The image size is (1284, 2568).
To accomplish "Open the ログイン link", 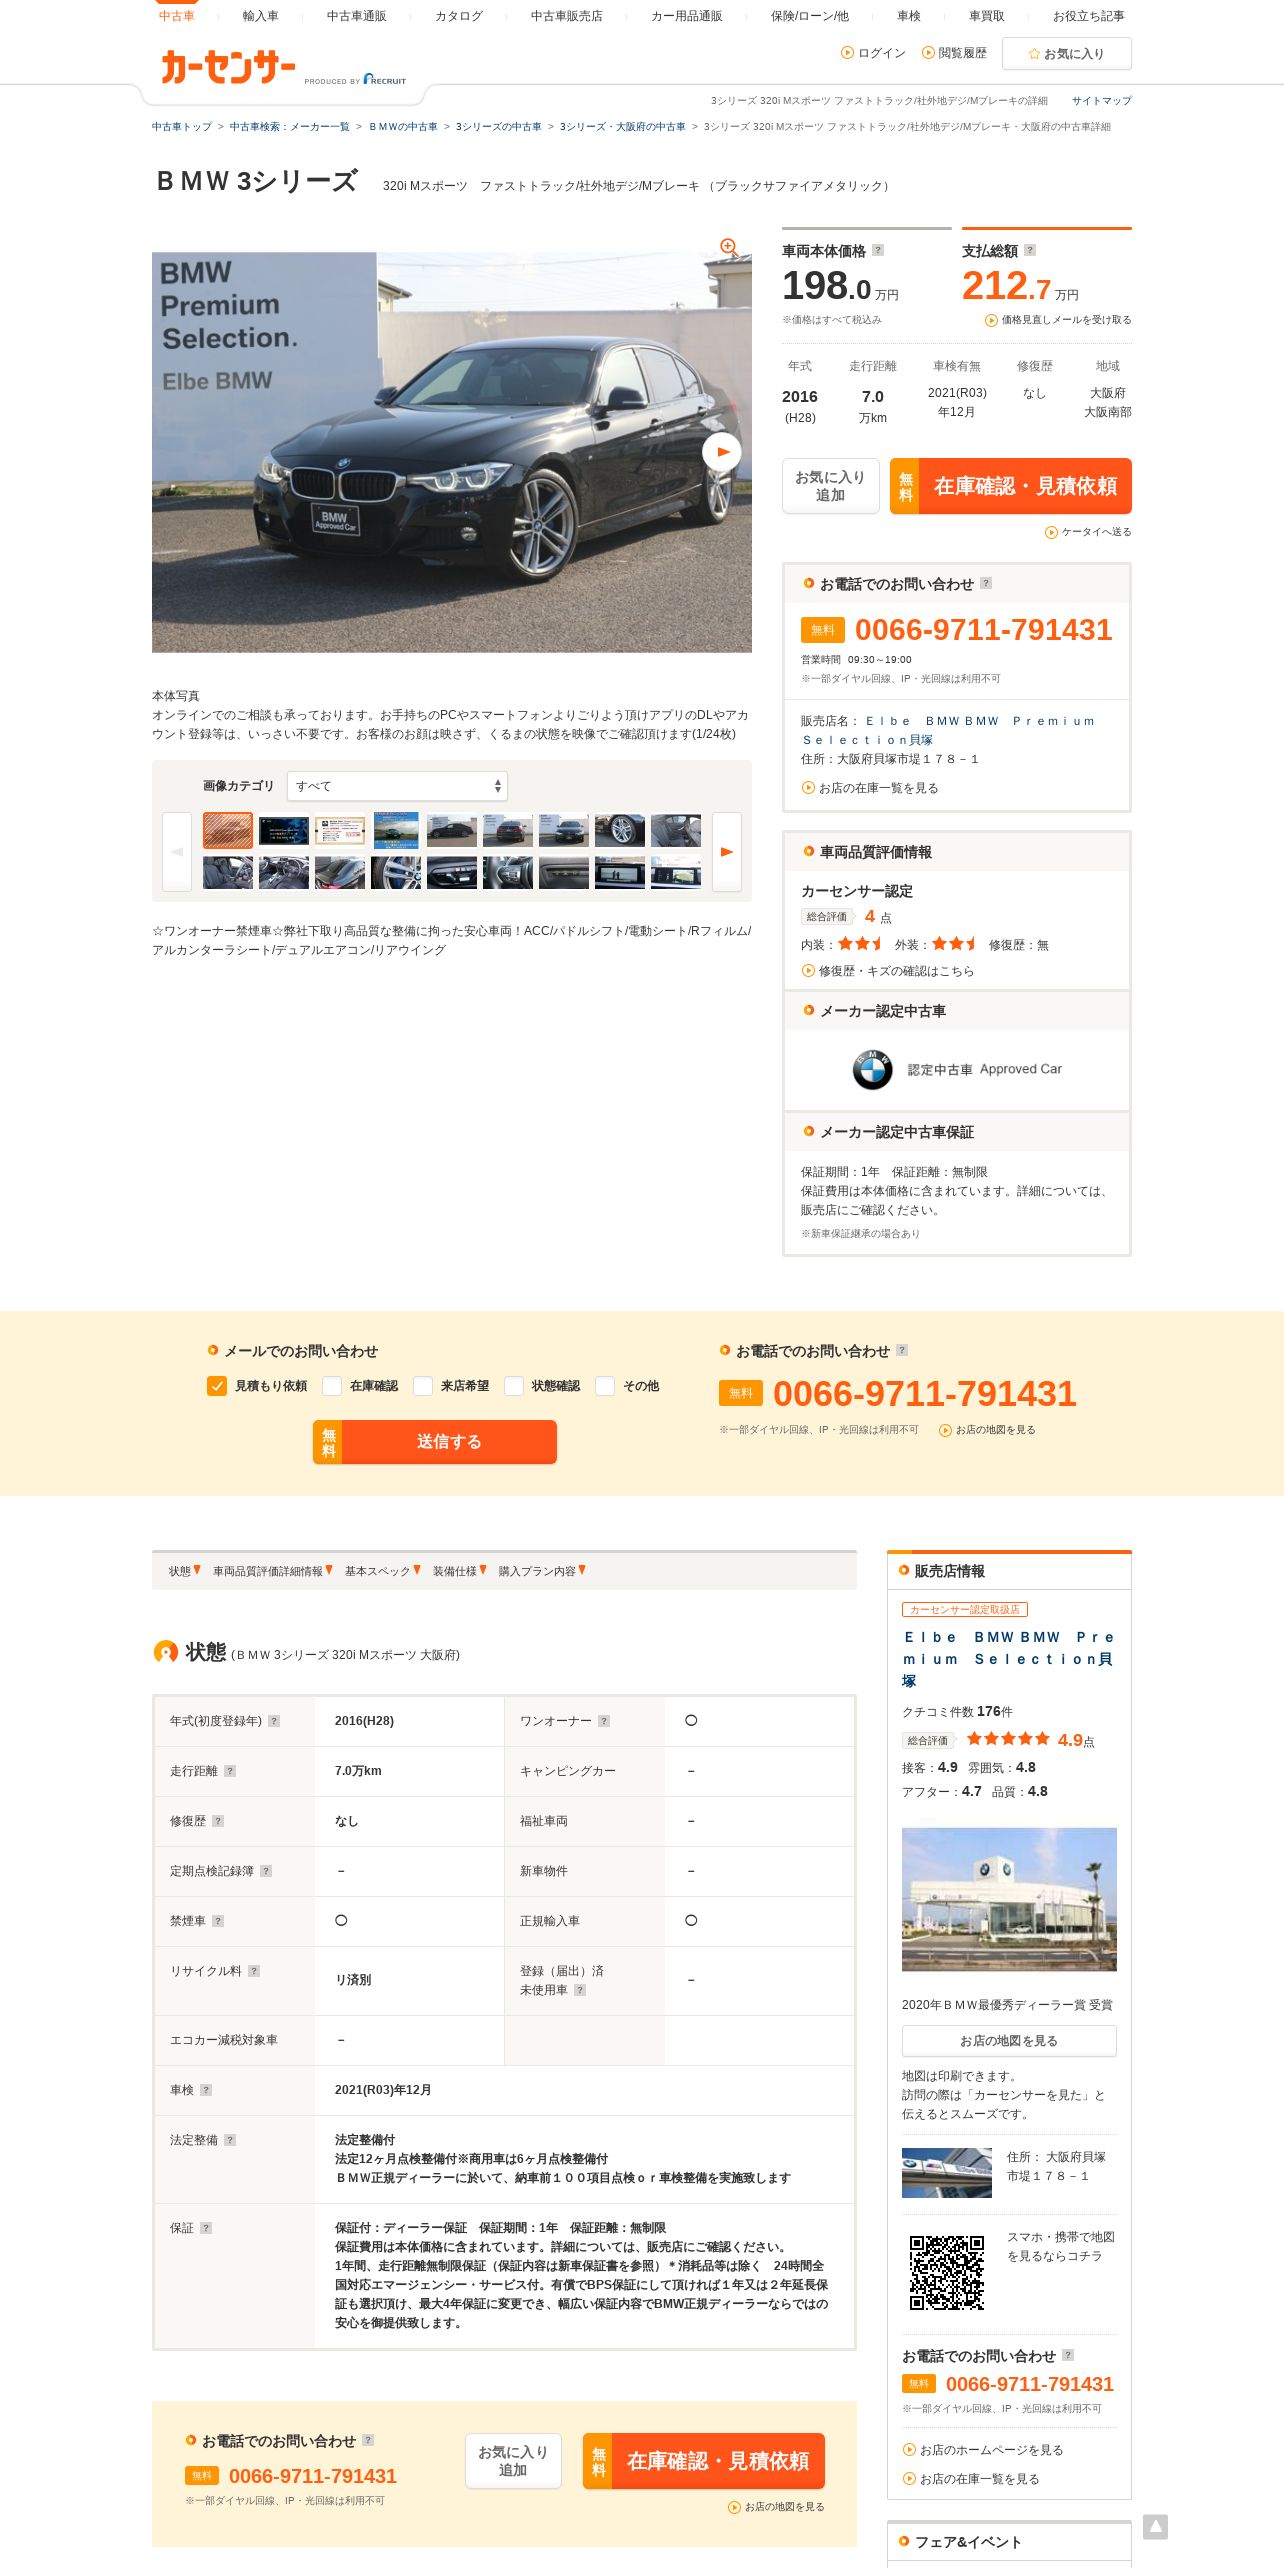I will coord(874,53).
